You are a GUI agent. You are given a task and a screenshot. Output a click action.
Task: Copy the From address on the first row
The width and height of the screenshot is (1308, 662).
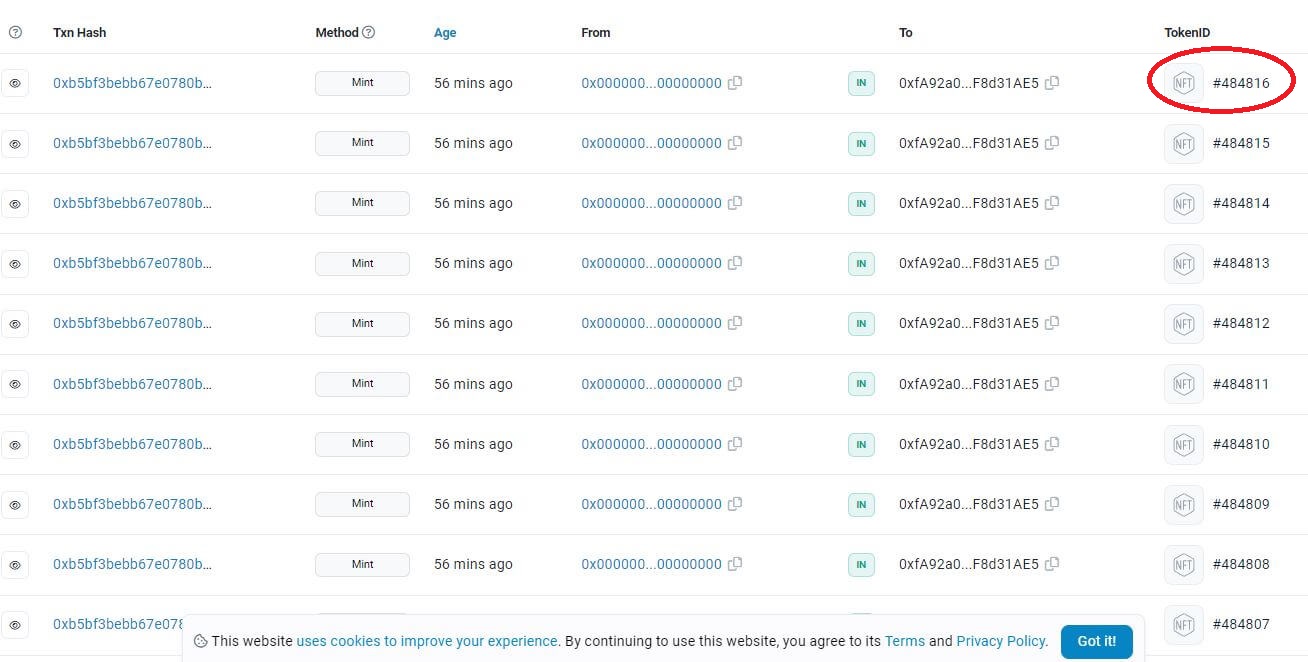point(735,84)
